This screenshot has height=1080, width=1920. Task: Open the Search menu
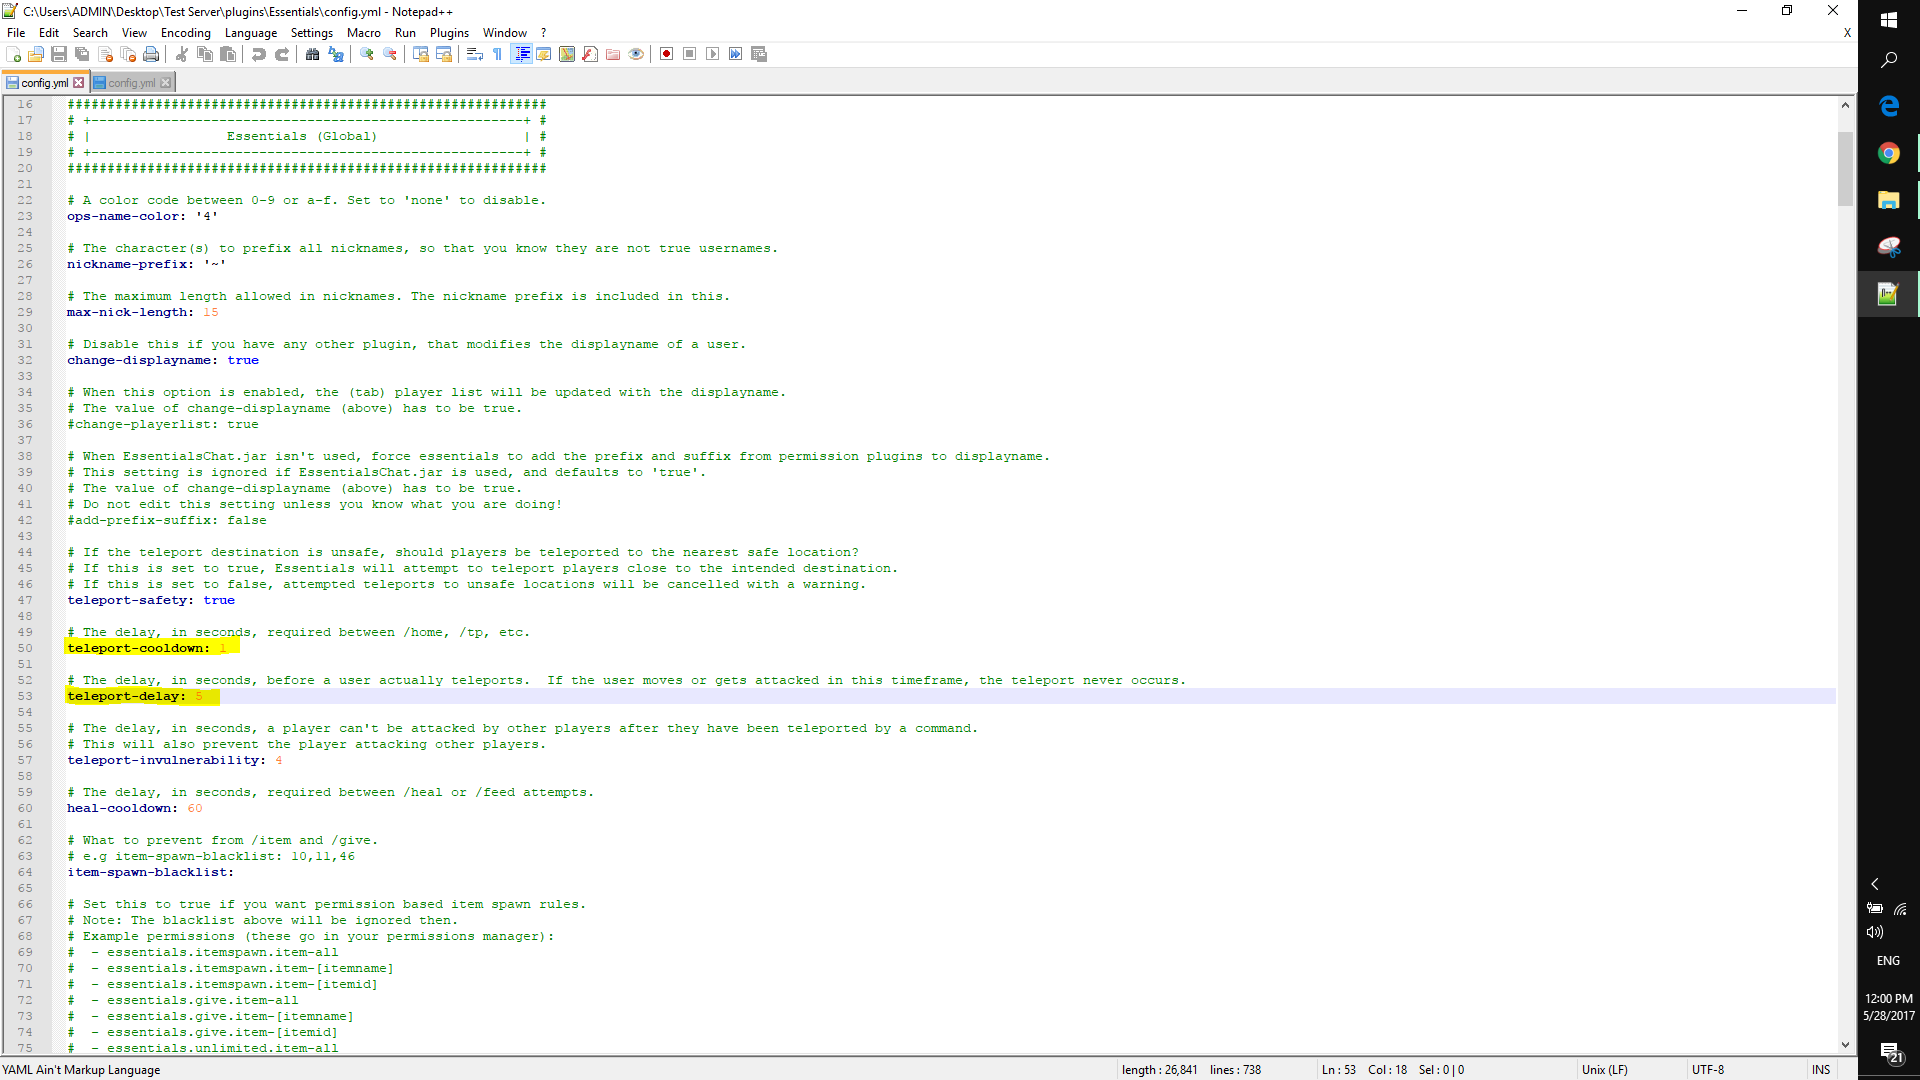[x=90, y=33]
